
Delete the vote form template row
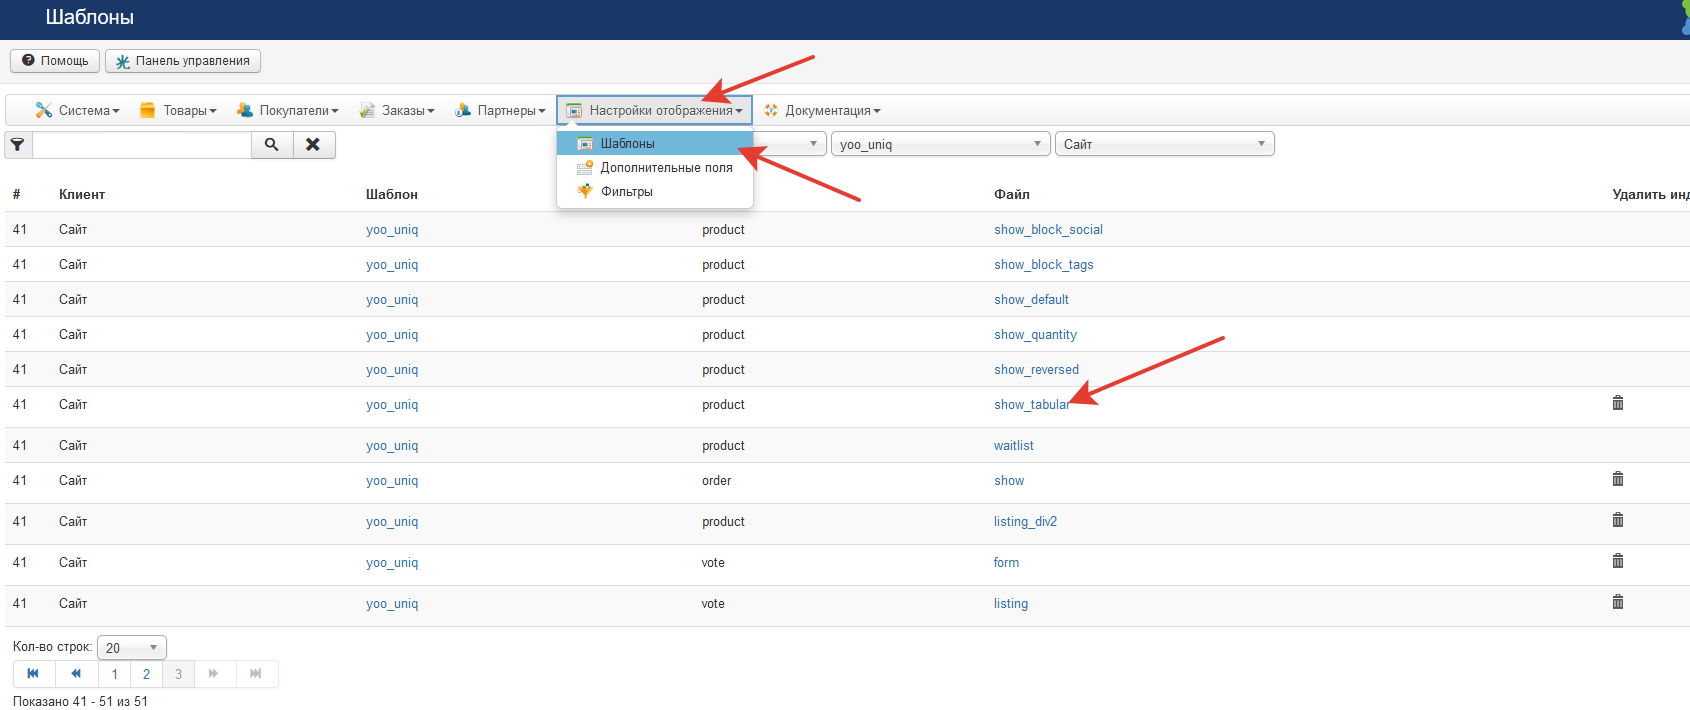click(1618, 561)
